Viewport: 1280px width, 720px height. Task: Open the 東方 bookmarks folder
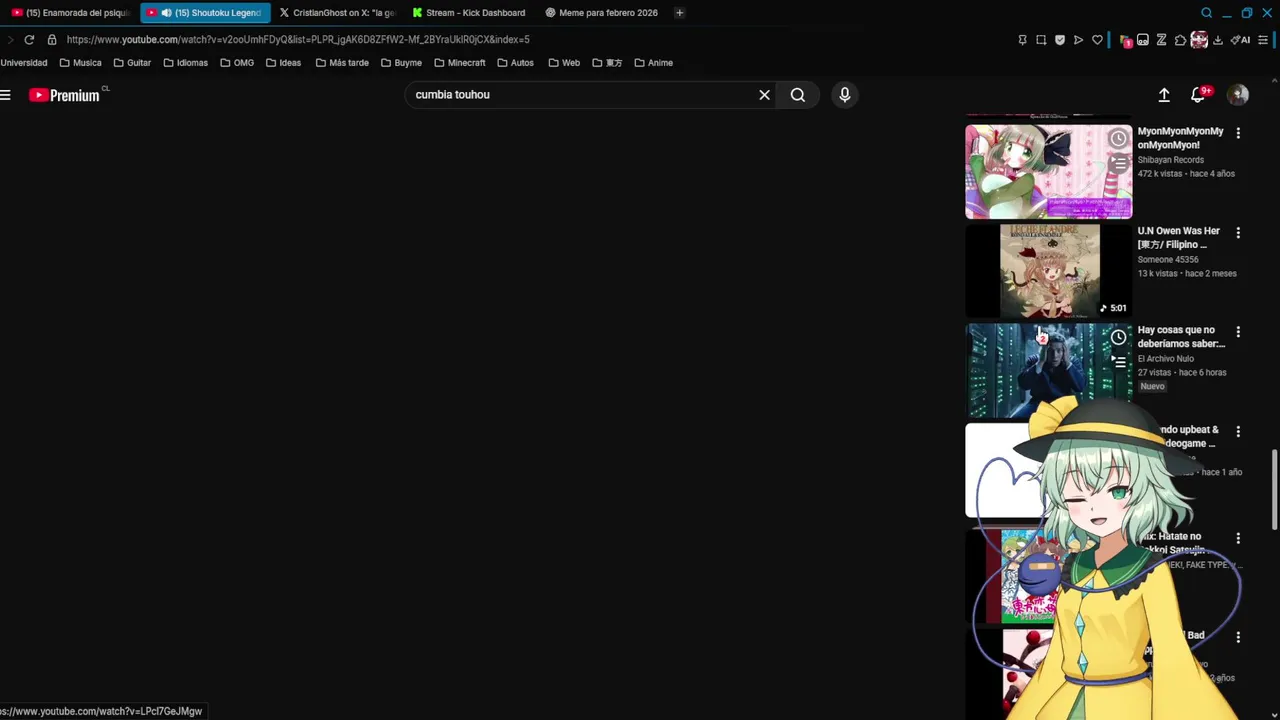click(607, 63)
